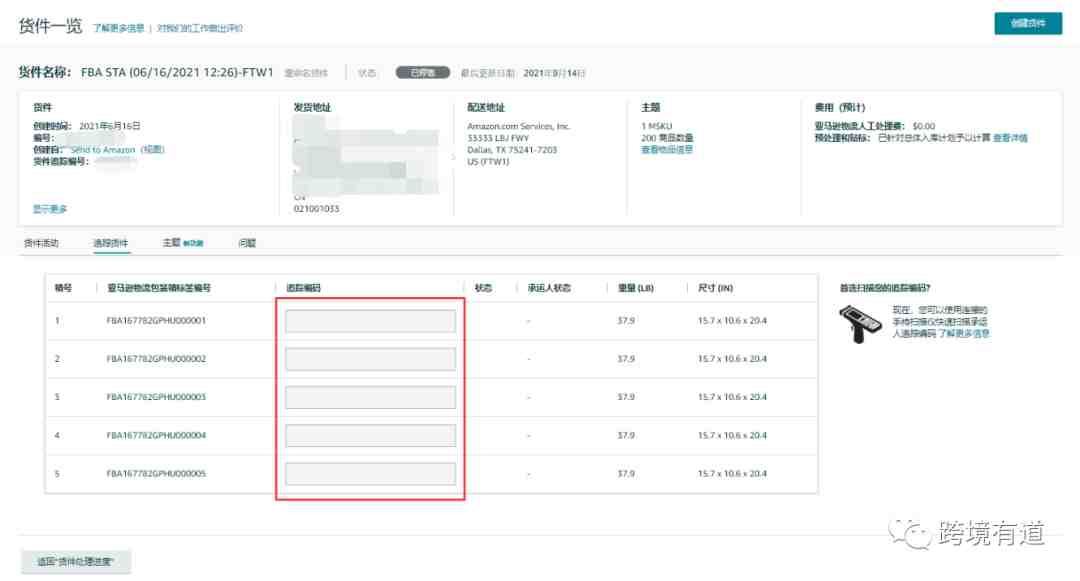Click the teal create shipment button
Viewport: 1080px width, 581px height.
1028,23
